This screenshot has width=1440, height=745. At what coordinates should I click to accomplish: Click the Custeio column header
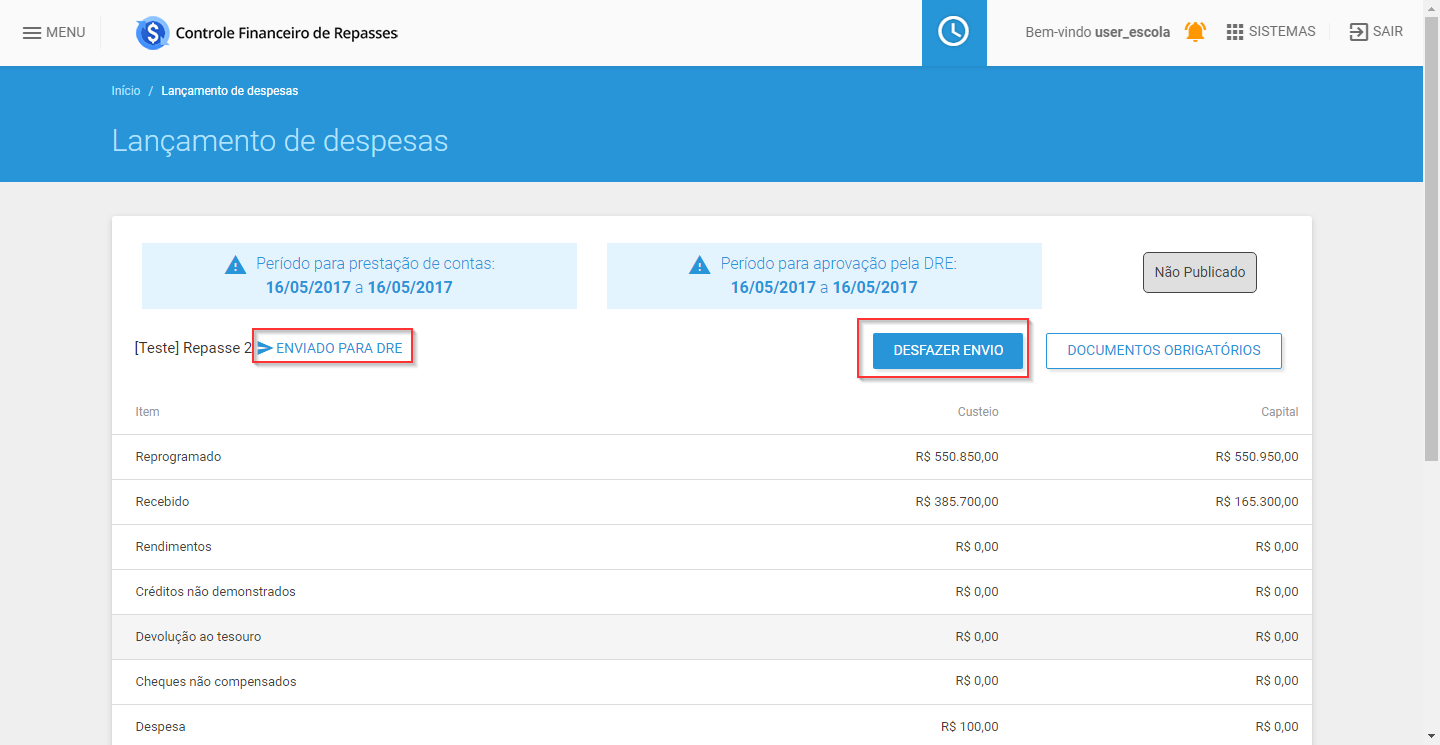(x=977, y=412)
